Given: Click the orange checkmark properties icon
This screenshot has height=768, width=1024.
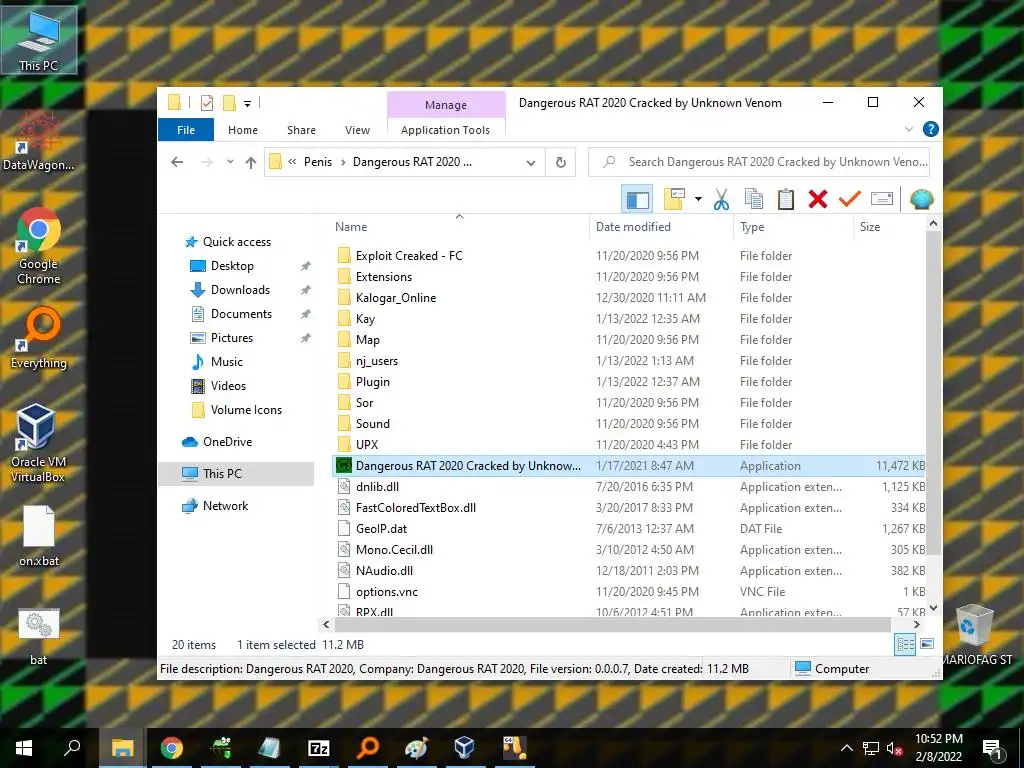Looking at the screenshot, I should [x=850, y=199].
